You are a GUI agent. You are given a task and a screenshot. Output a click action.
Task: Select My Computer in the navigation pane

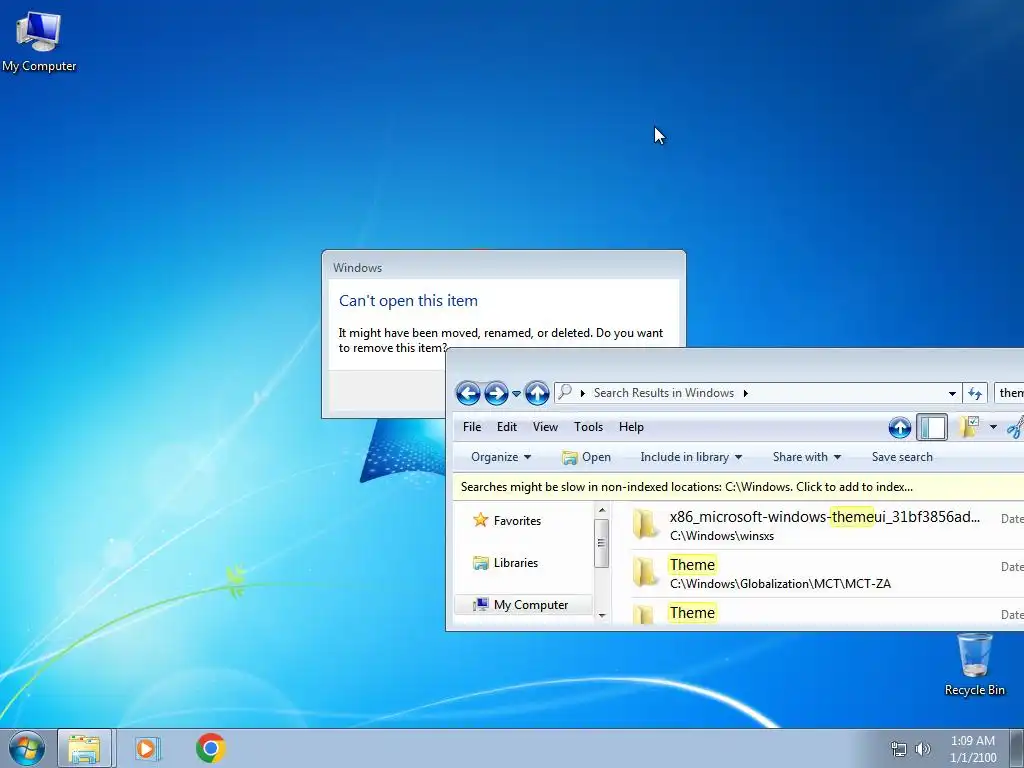522,605
